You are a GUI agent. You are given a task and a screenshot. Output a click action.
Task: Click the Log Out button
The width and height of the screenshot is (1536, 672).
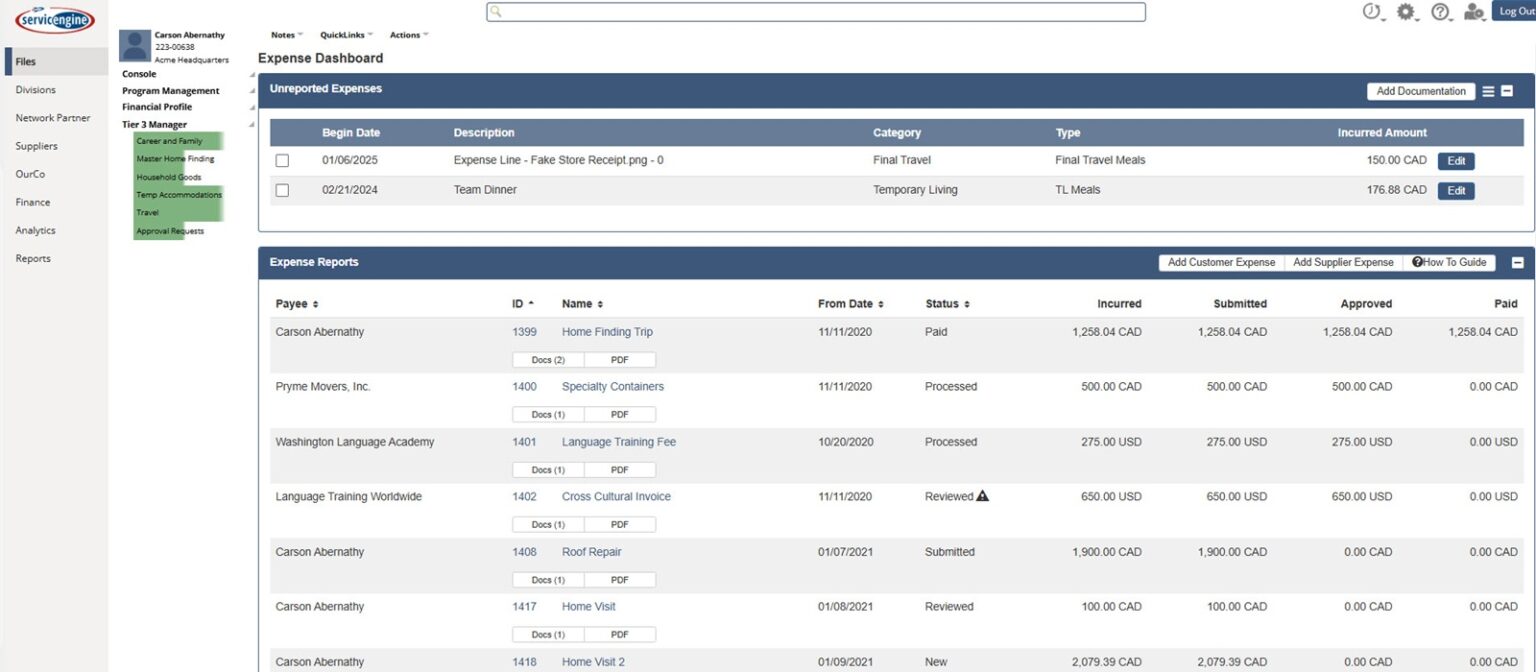tap(1514, 11)
